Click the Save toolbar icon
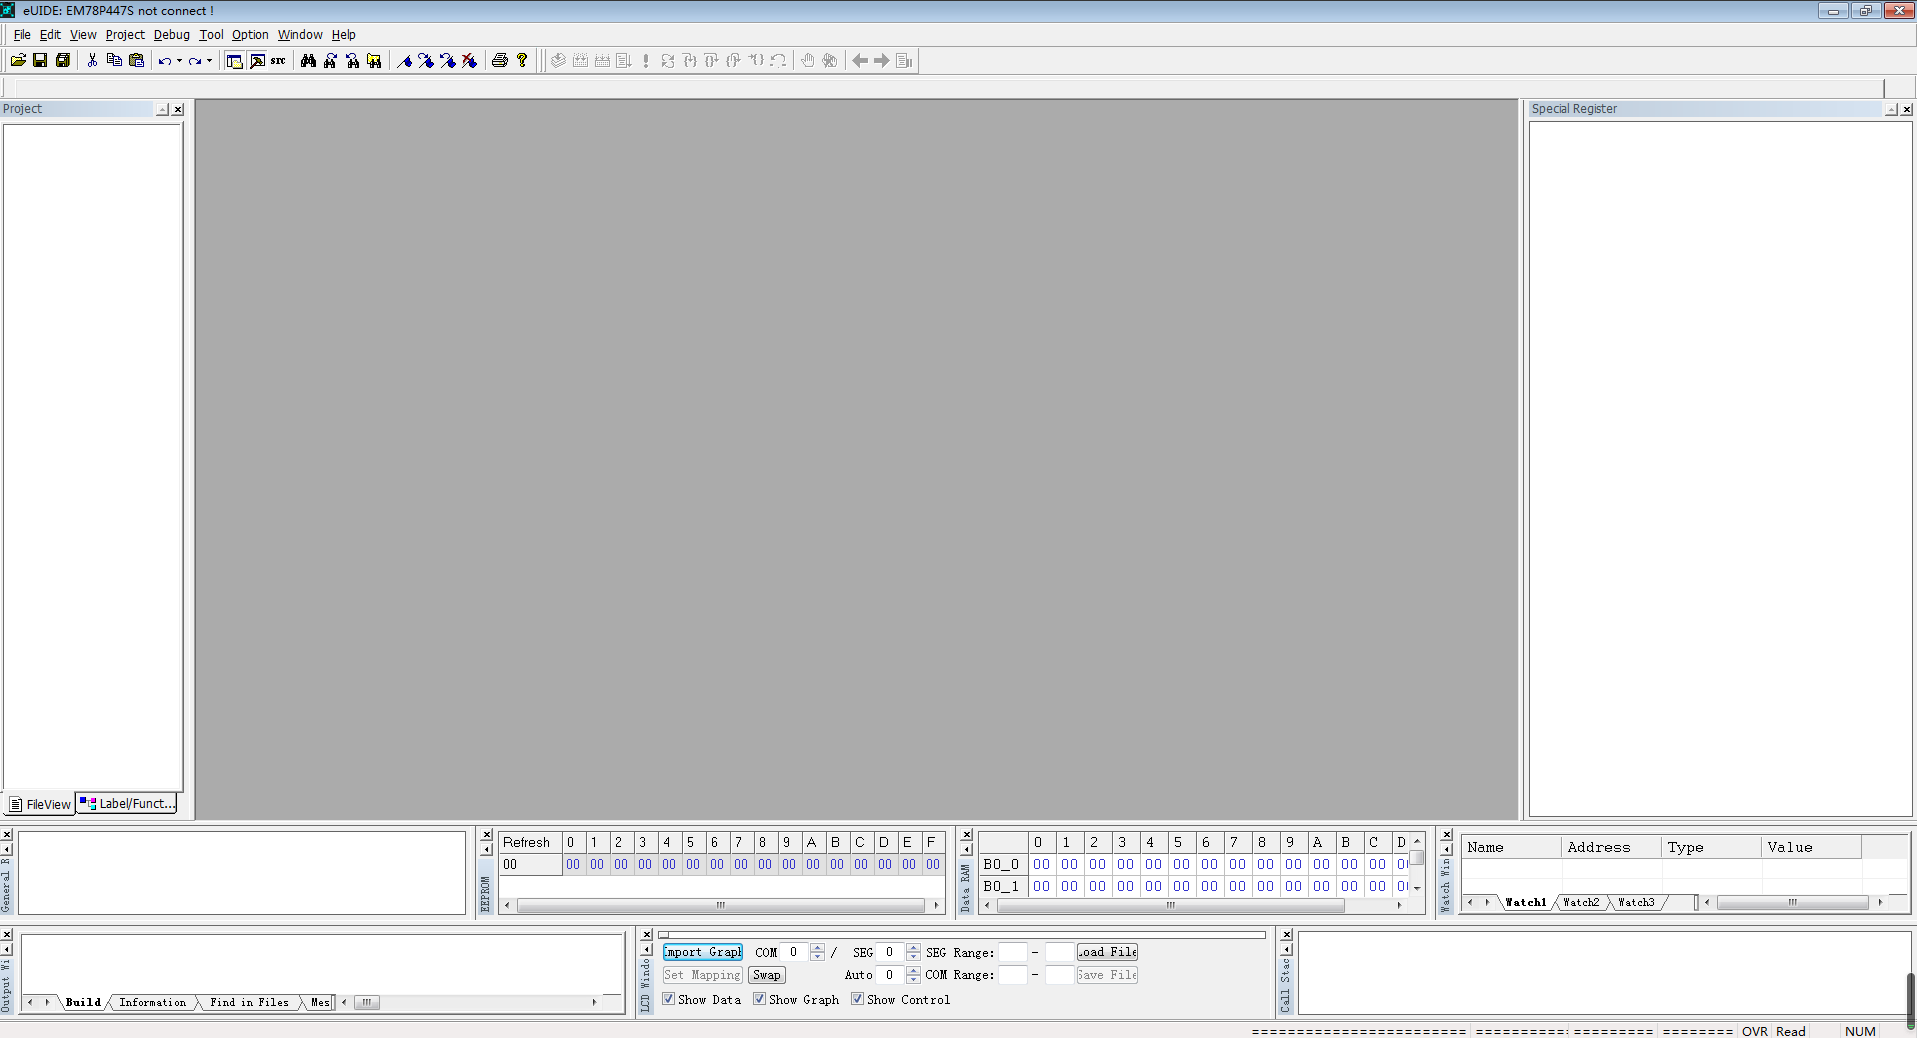1917x1038 pixels. point(40,61)
